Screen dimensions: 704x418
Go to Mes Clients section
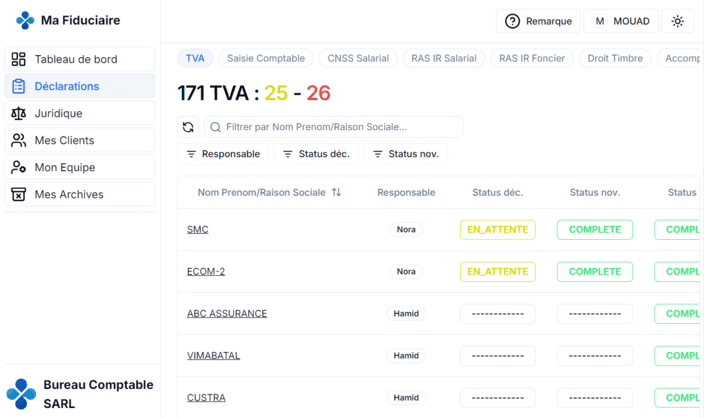pyautogui.click(x=79, y=140)
